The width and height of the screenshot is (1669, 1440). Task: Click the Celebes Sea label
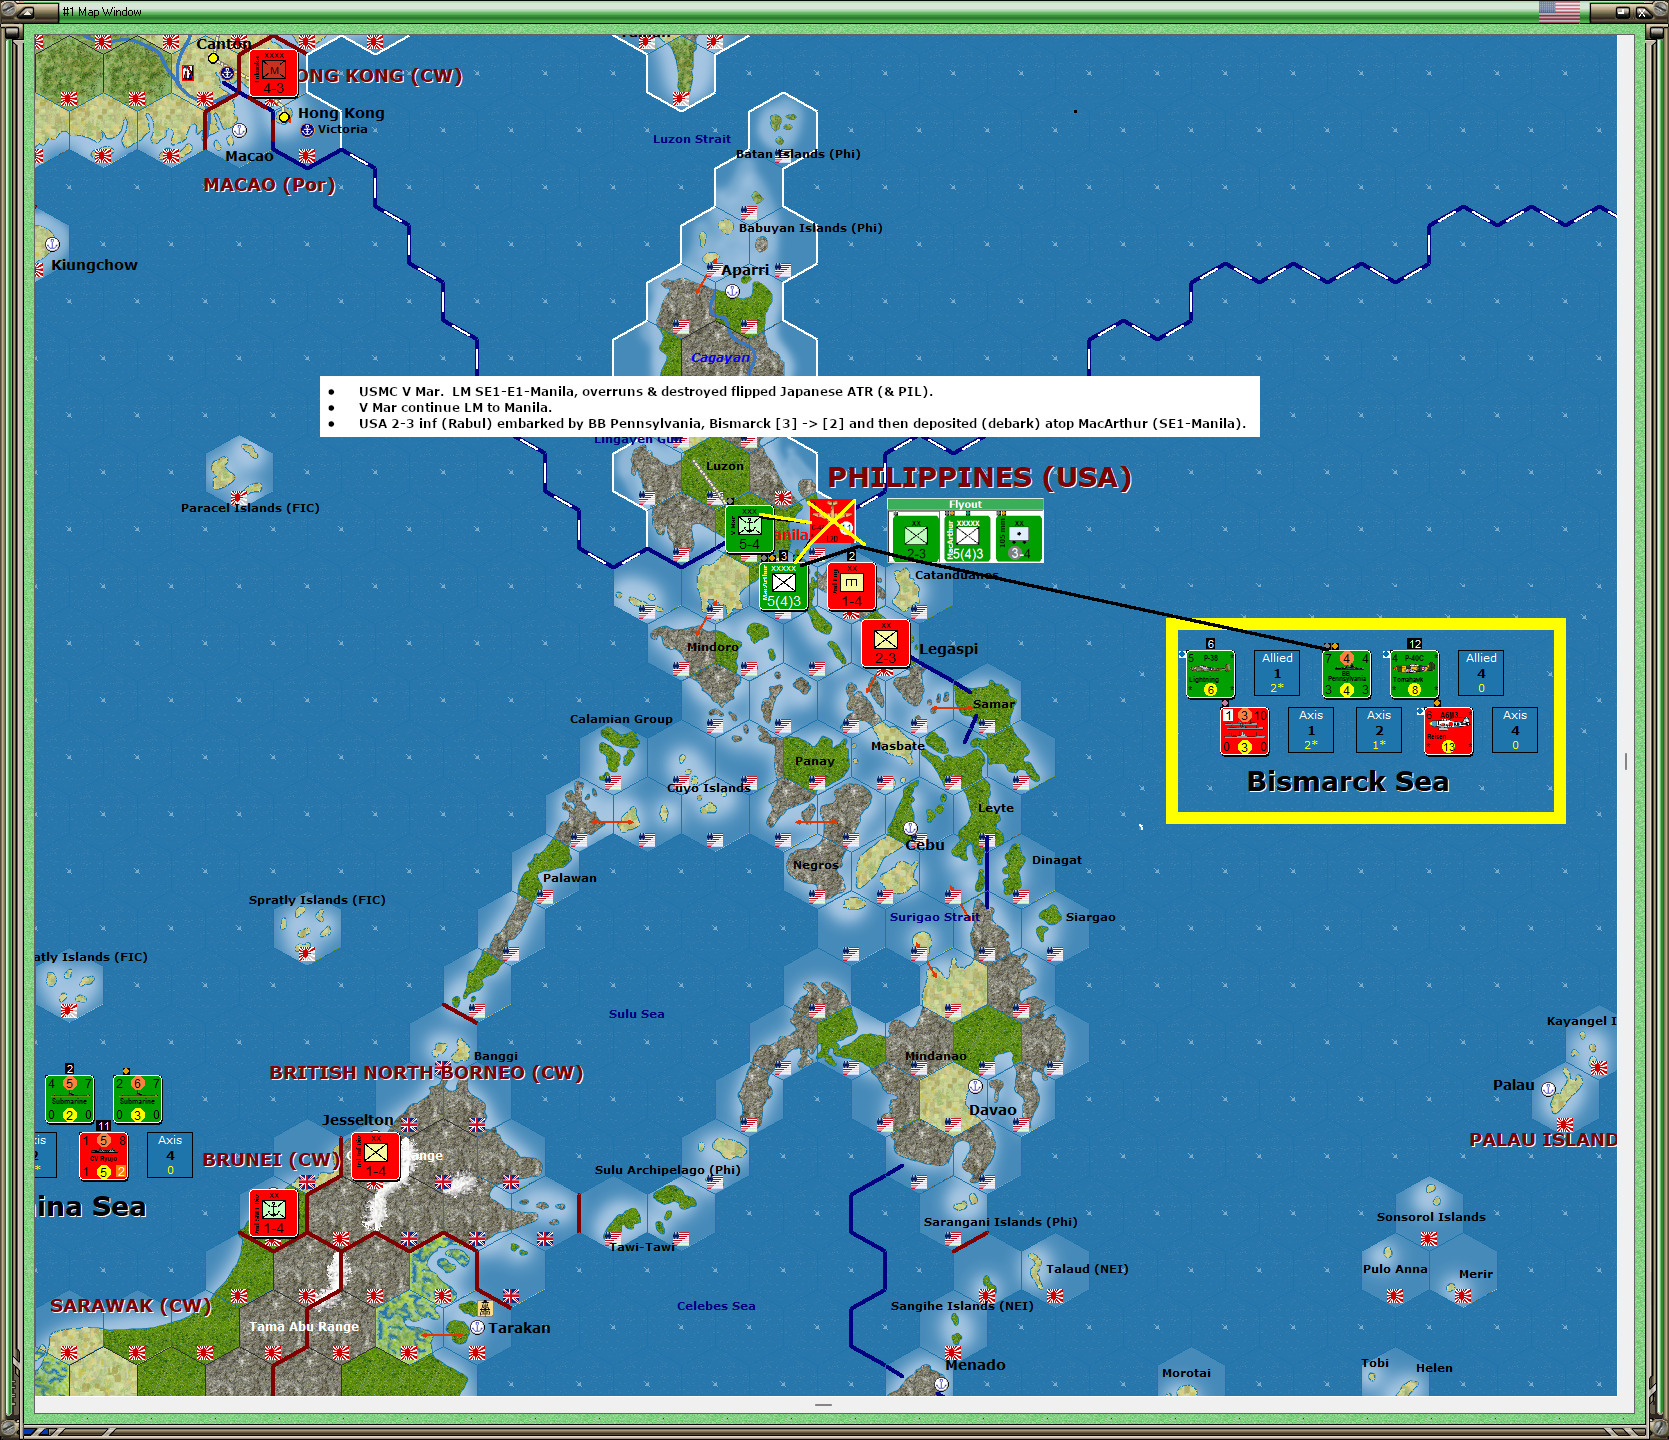pyautogui.click(x=716, y=1306)
